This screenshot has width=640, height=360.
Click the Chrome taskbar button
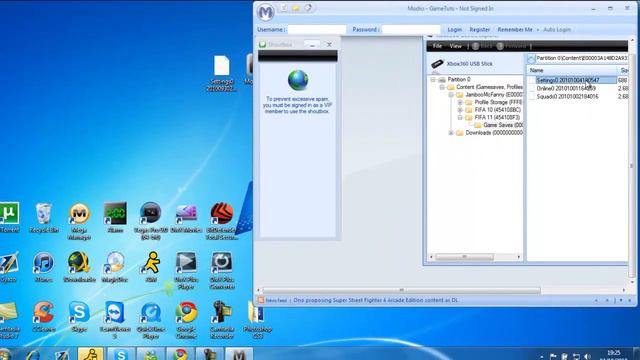tap(180, 354)
